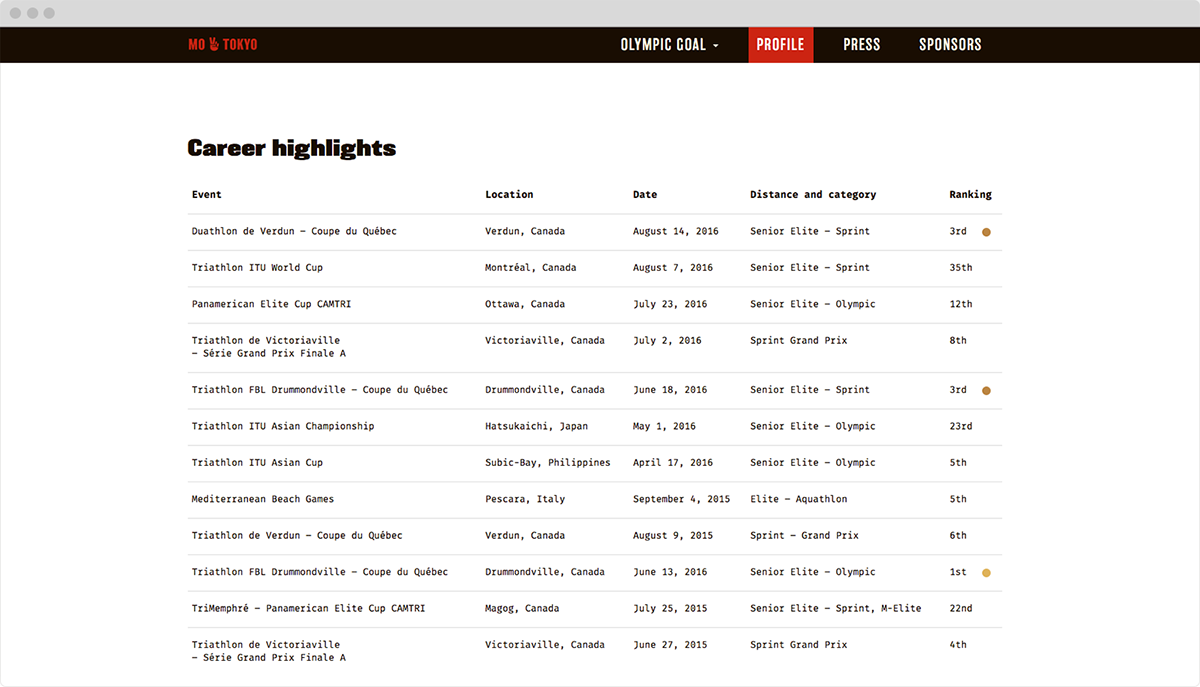Viewport: 1200px width, 687px height.
Task: Click the 12th ranking value
Action: [961, 304]
